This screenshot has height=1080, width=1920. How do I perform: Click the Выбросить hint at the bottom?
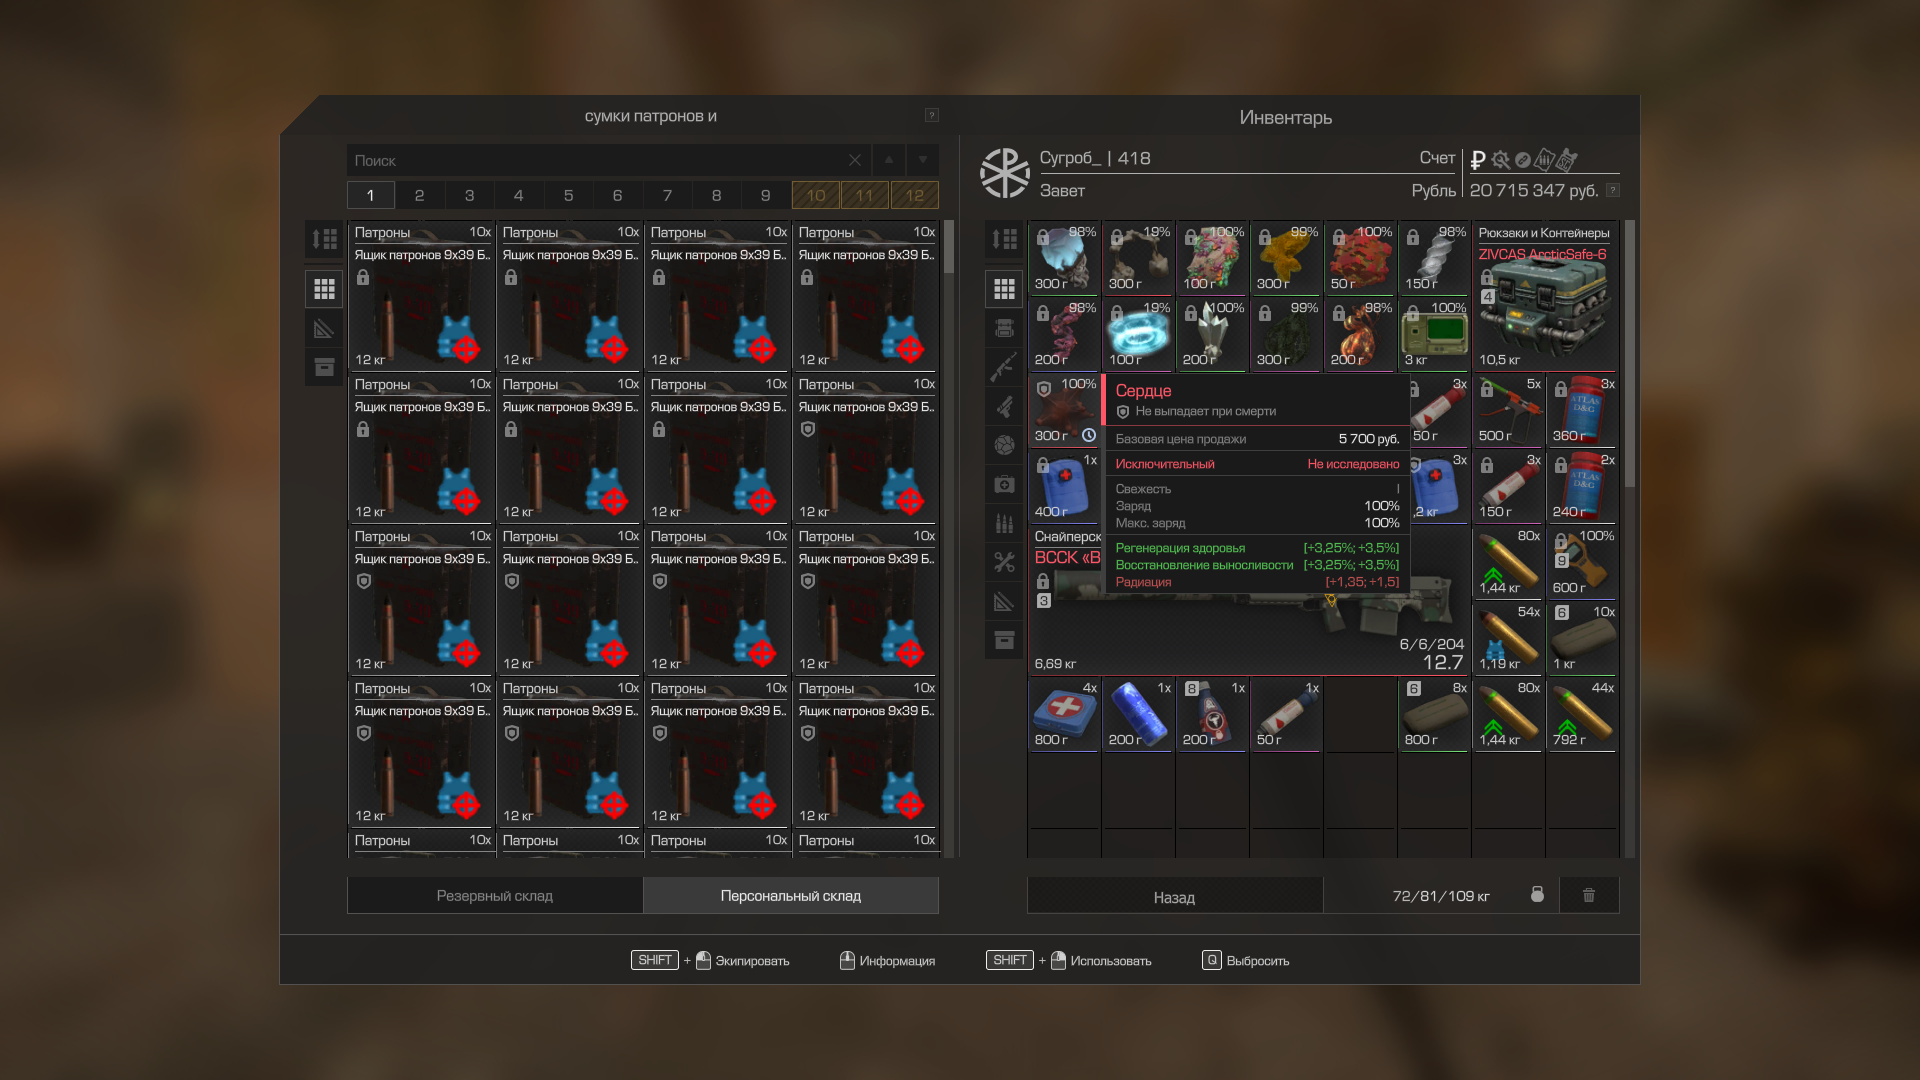[1246, 960]
